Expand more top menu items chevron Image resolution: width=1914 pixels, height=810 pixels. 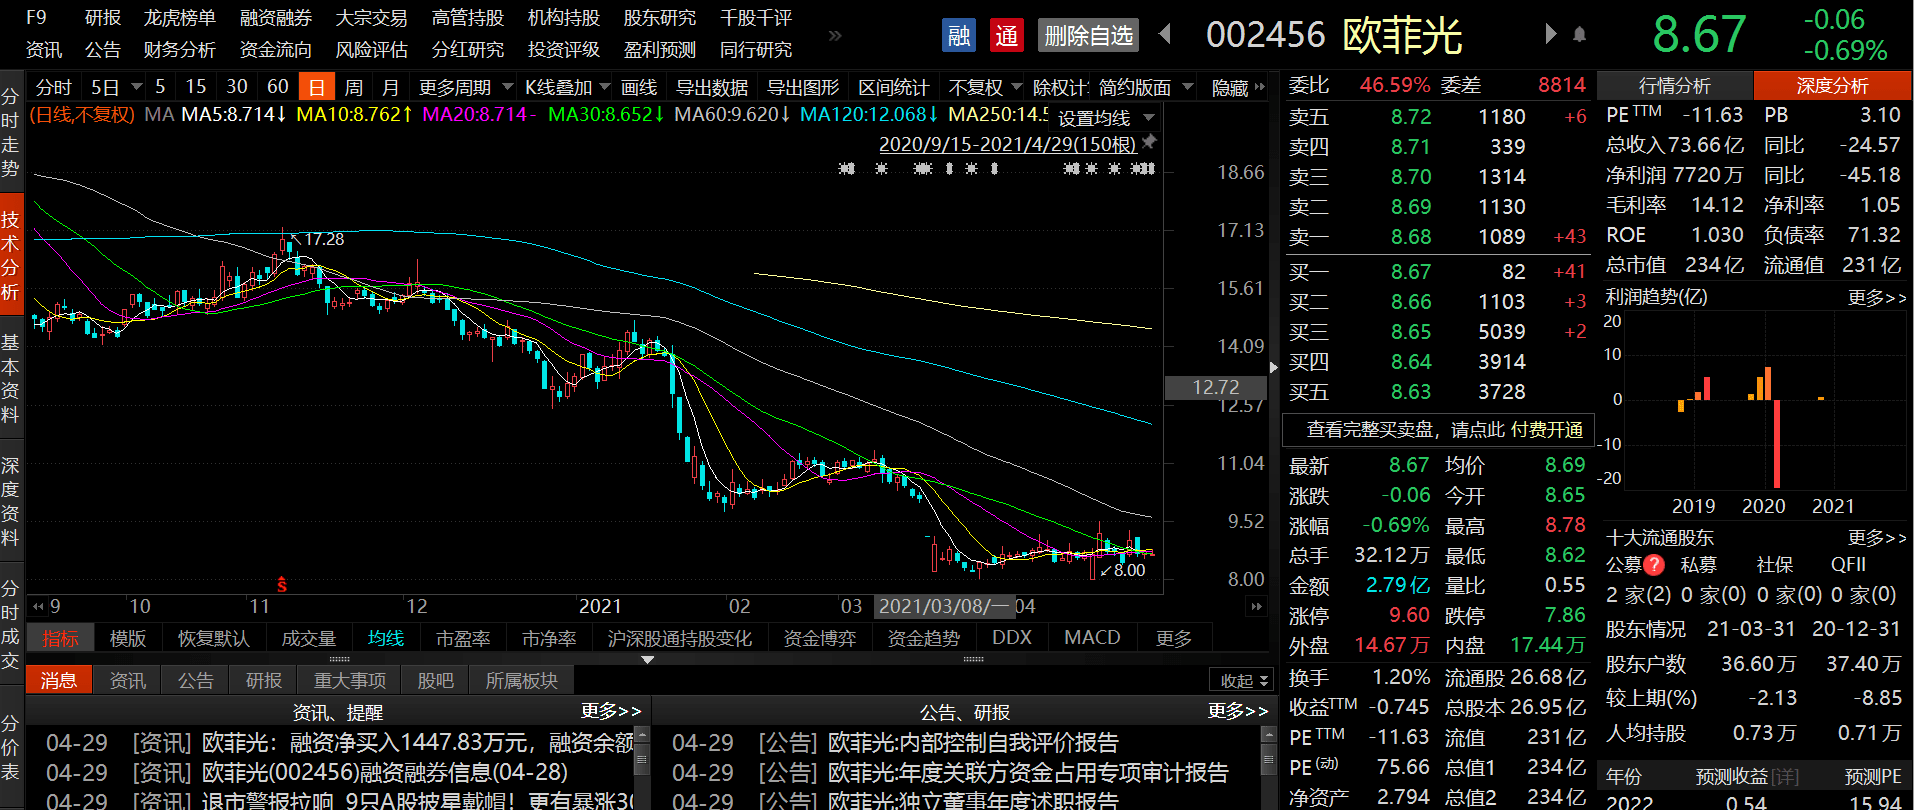pyautogui.click(x=835, y=35)
